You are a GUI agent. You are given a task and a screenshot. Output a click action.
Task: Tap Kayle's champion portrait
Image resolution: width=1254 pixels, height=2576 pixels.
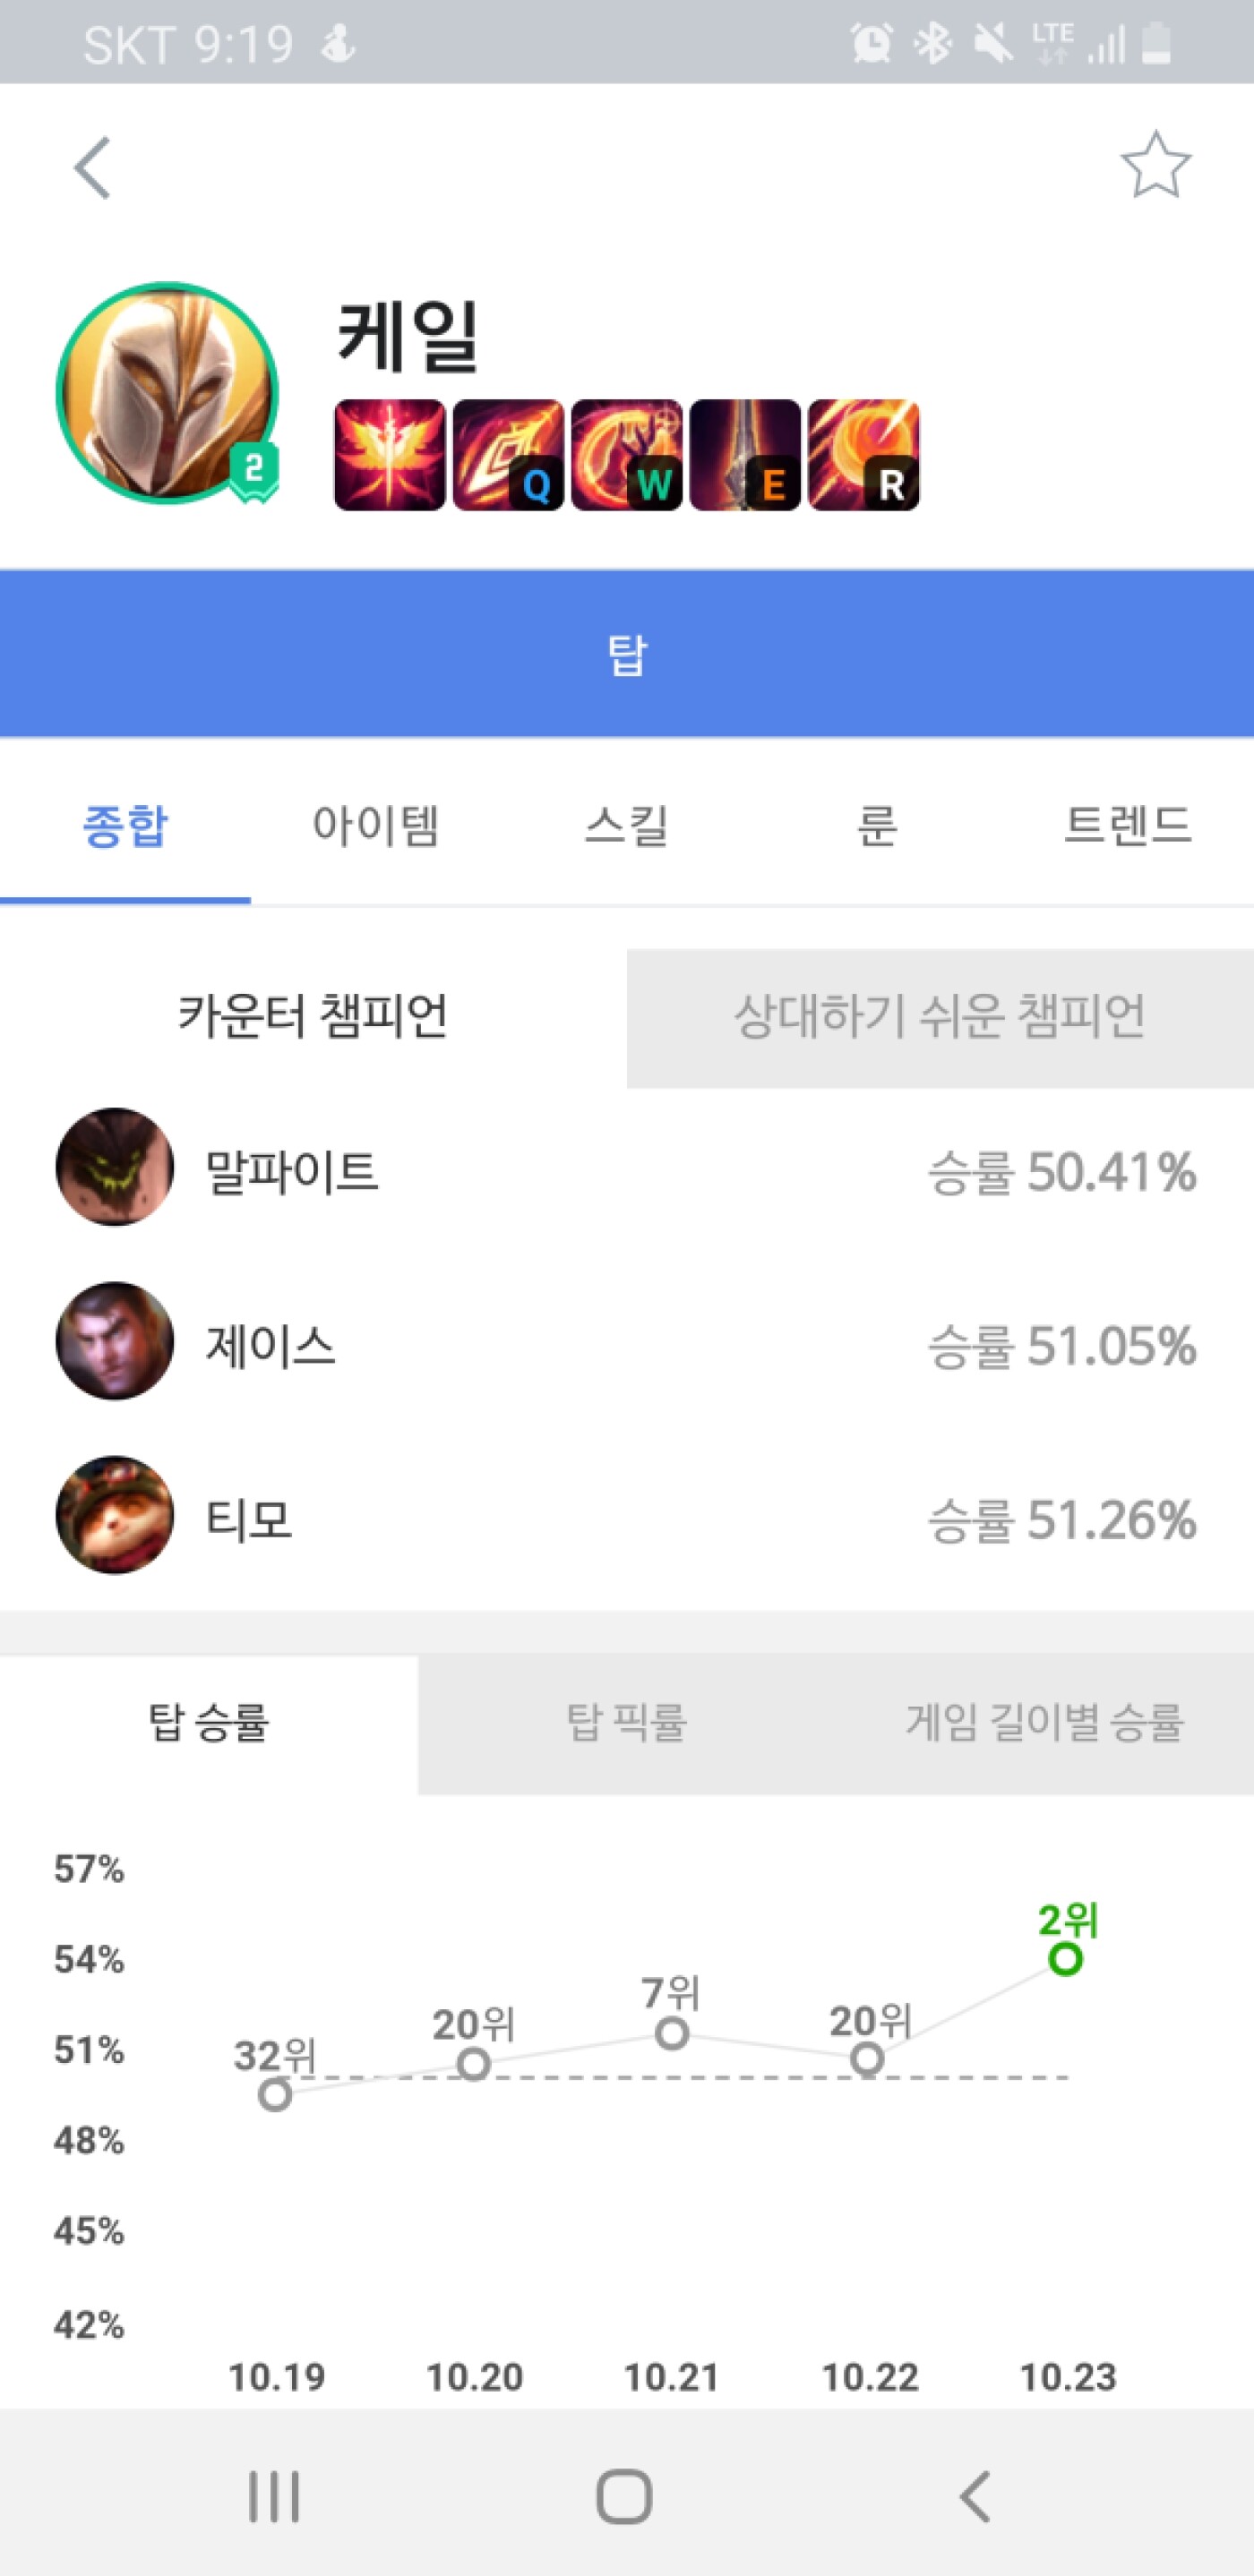[167, 393]
